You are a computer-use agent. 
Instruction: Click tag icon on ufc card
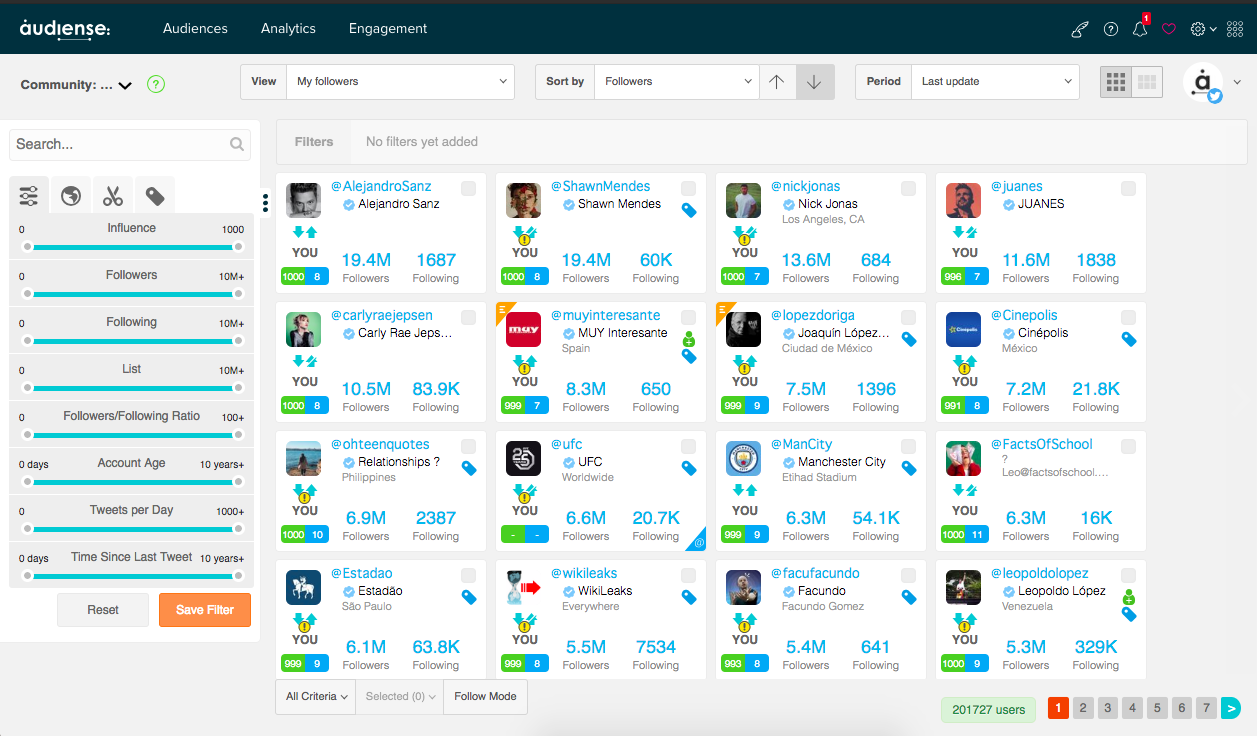[x=689, y=468]
